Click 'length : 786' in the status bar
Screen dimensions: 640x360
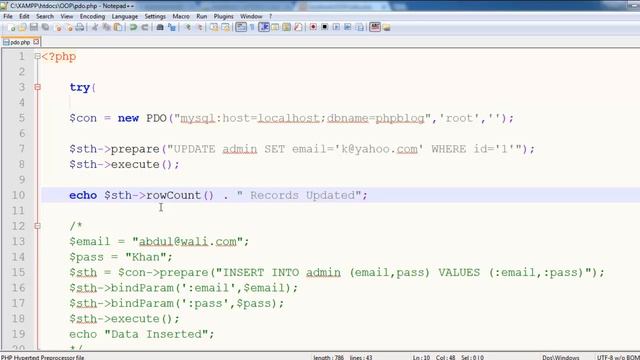(x=329, y=357)
